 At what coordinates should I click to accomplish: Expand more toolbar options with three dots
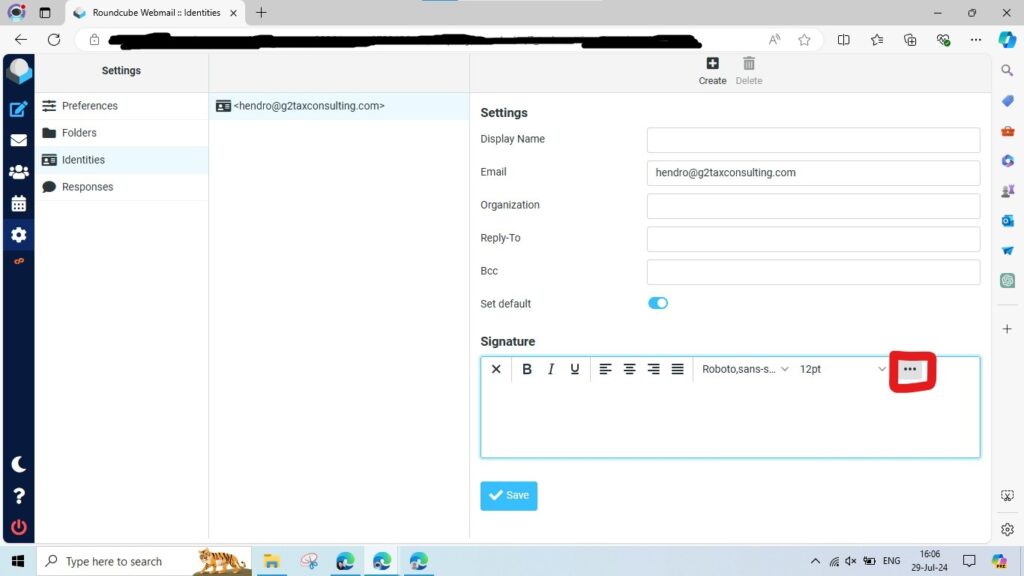[909, 369]
